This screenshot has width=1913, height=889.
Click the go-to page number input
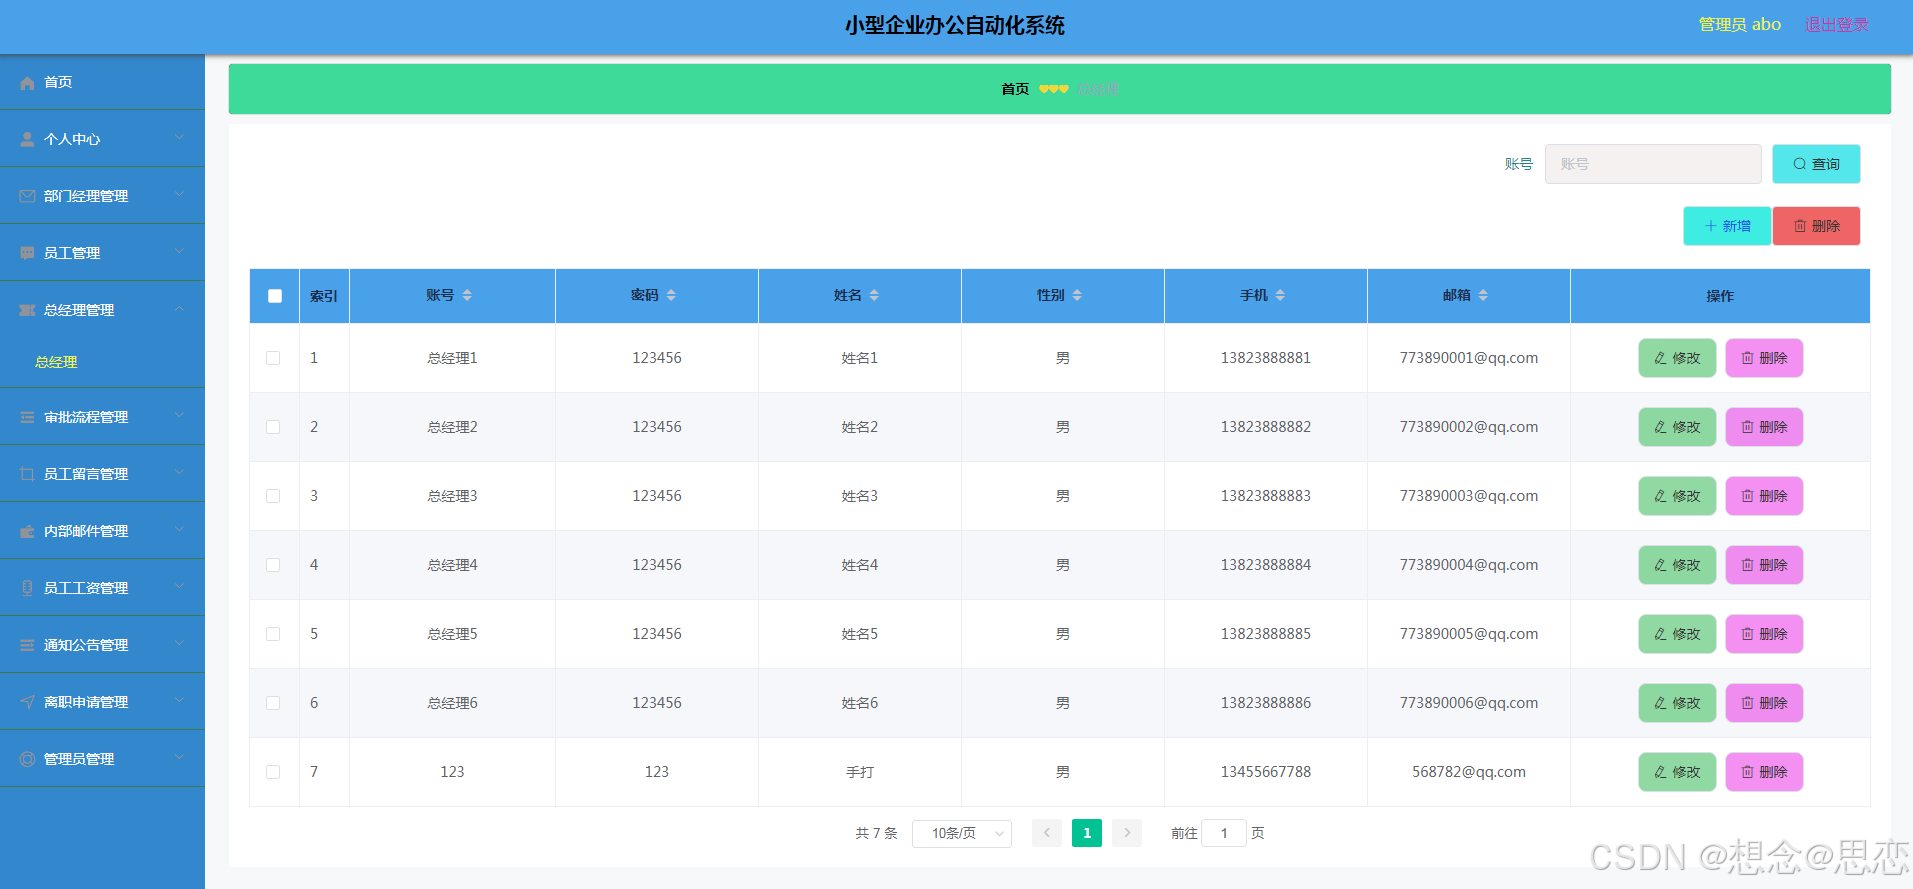click(1224, 834)
